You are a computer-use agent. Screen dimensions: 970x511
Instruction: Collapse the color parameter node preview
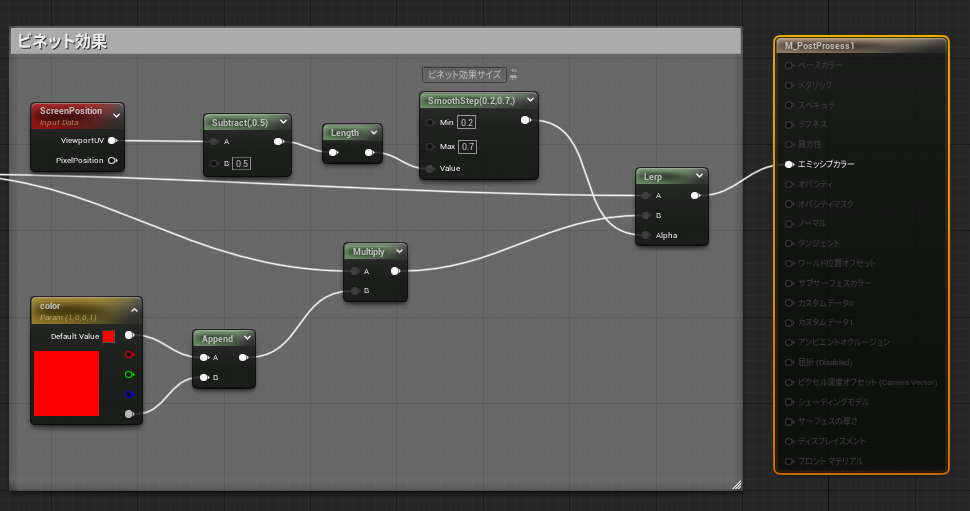[x=134, y=310]
